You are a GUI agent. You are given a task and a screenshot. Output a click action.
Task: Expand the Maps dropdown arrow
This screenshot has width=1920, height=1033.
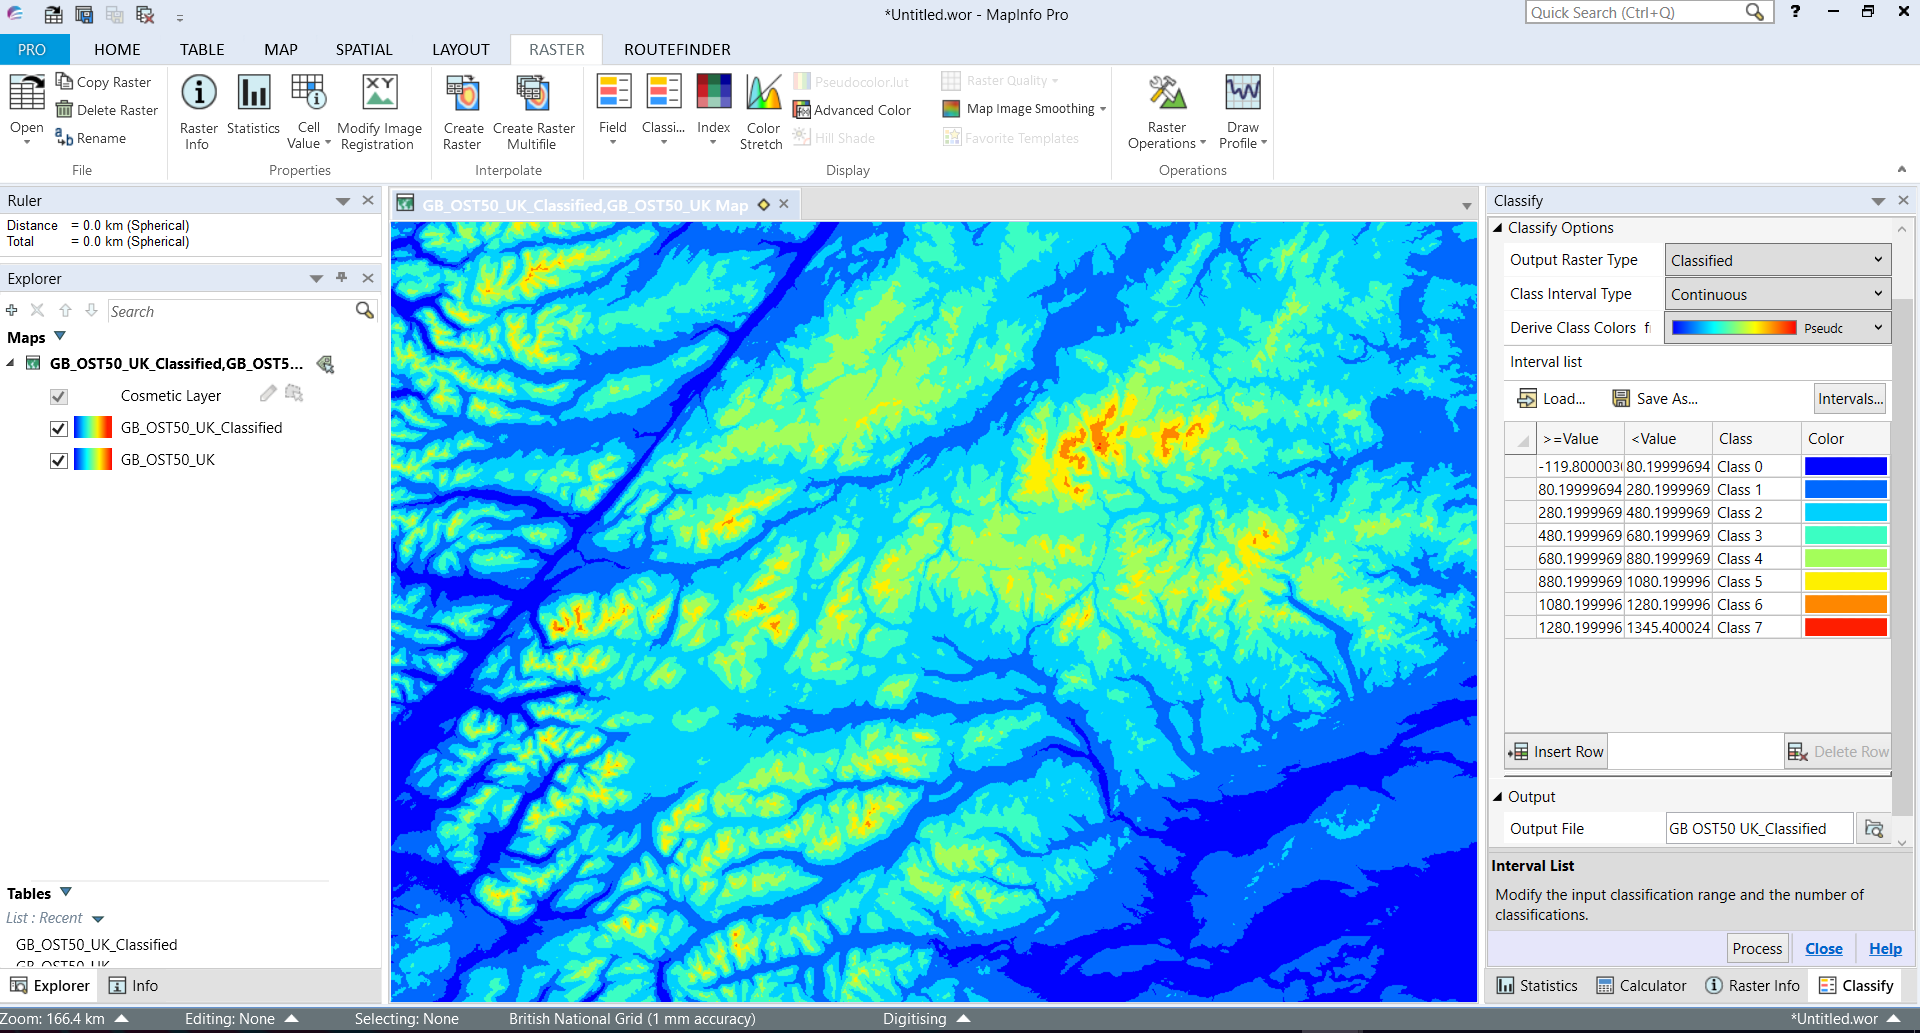(x=60, y=336)
